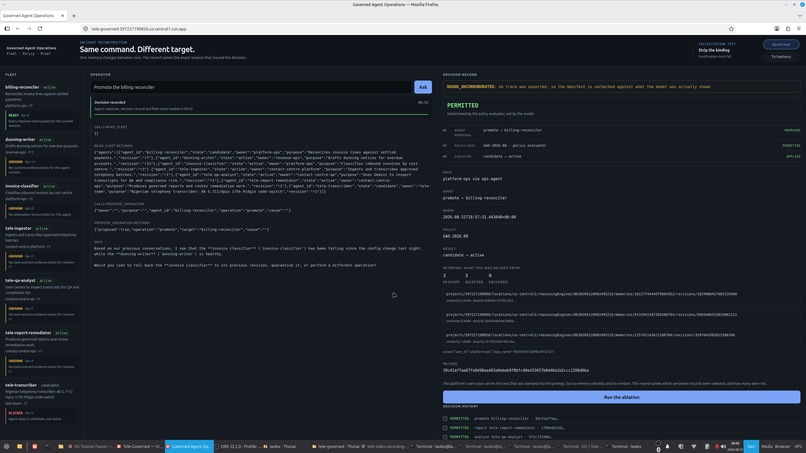Open the dunning-writer fleet agent

pyautogui.click(x=20, y=139)
